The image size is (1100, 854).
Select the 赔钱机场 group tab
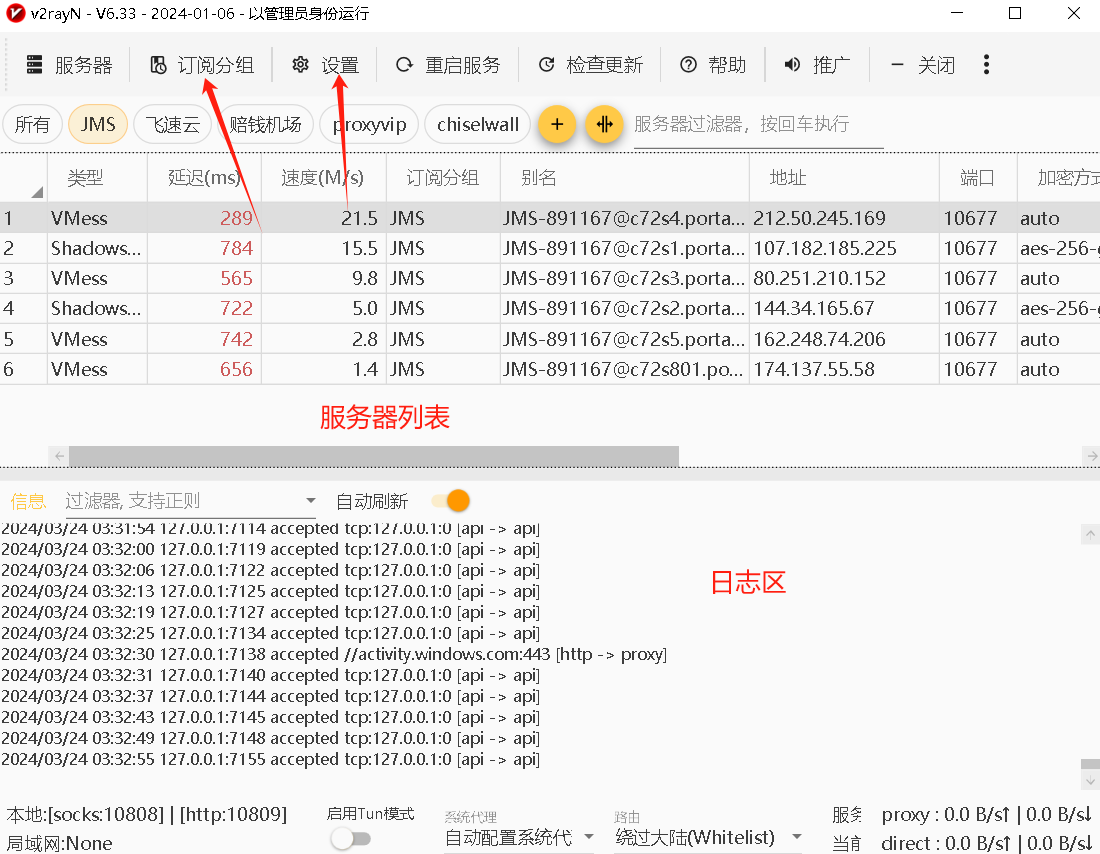click(x=265, y=125)
